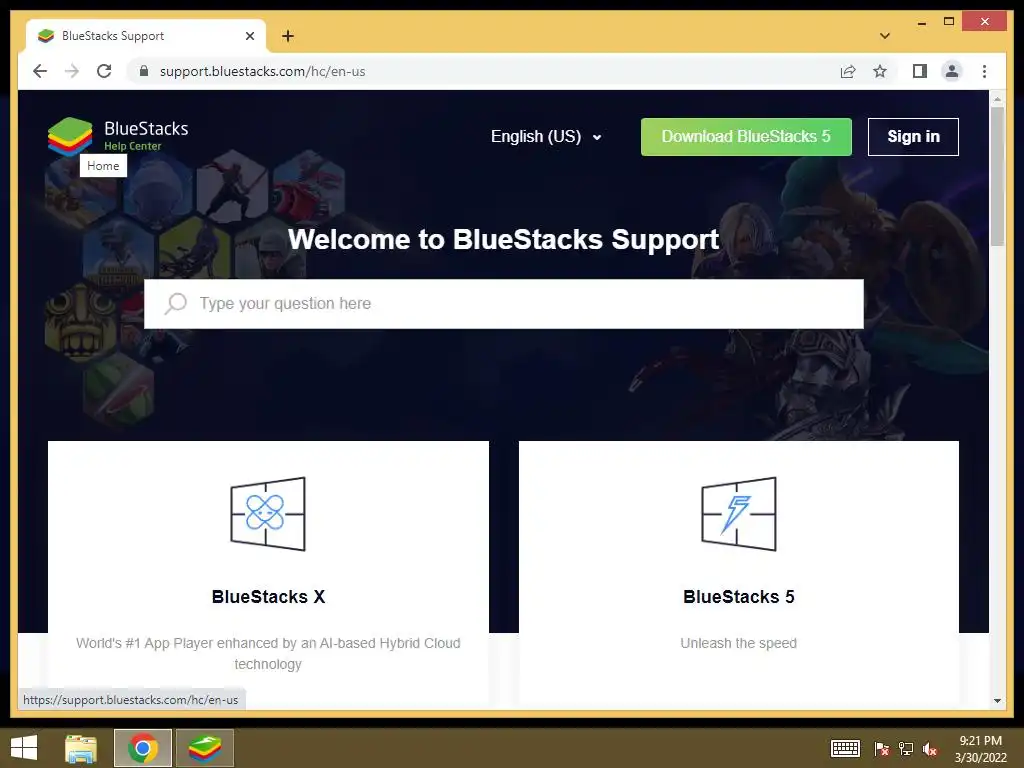Open the Chrome profile avatar
This screenshot has height=768, width=1024.
[952, 71]
